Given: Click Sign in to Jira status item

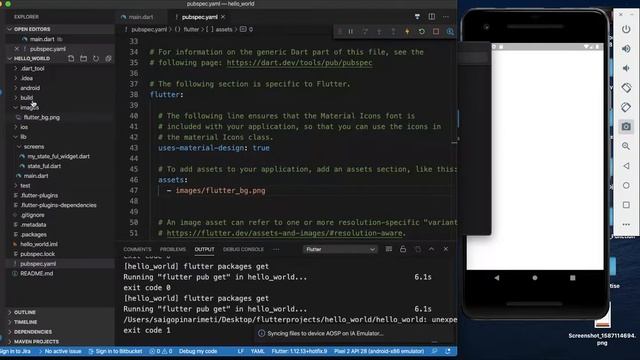Looking at the screenshot, I should tap(16, 351).
